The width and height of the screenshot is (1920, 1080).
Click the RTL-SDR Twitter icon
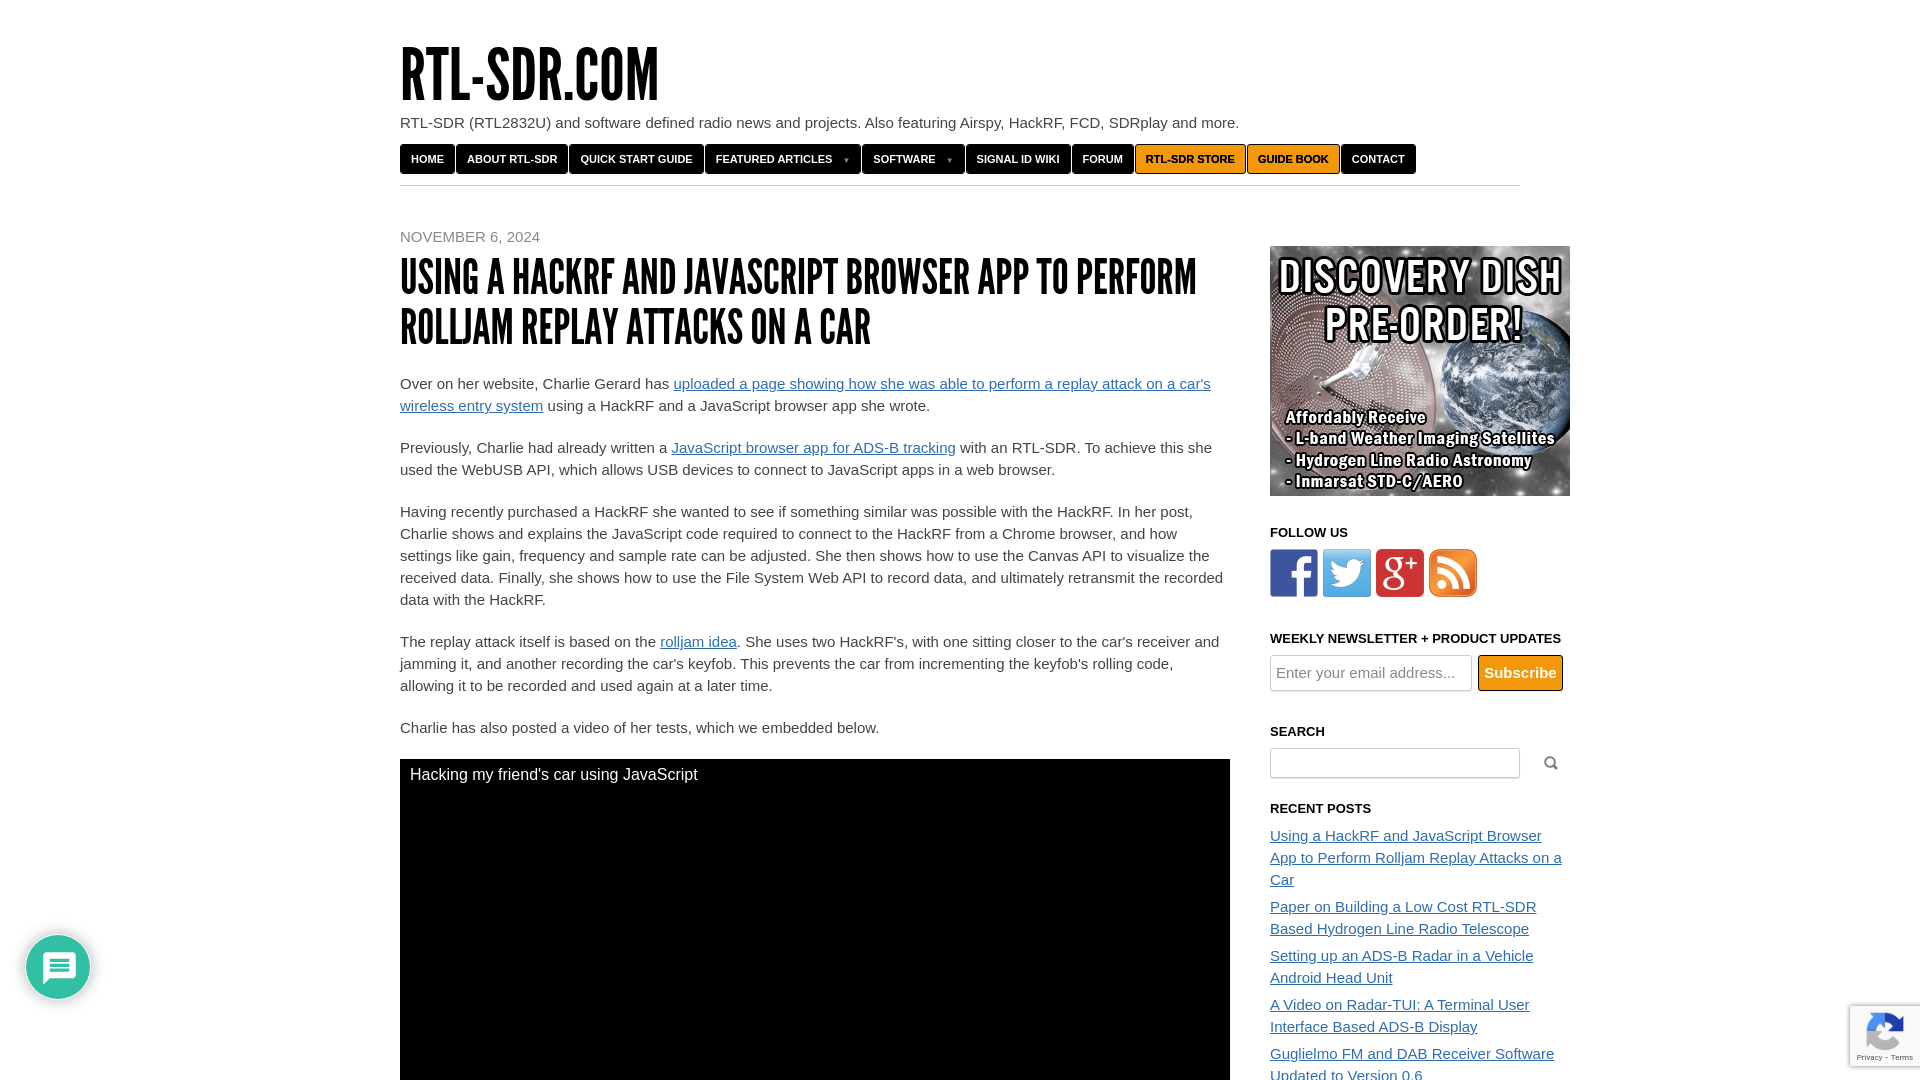1346,572
